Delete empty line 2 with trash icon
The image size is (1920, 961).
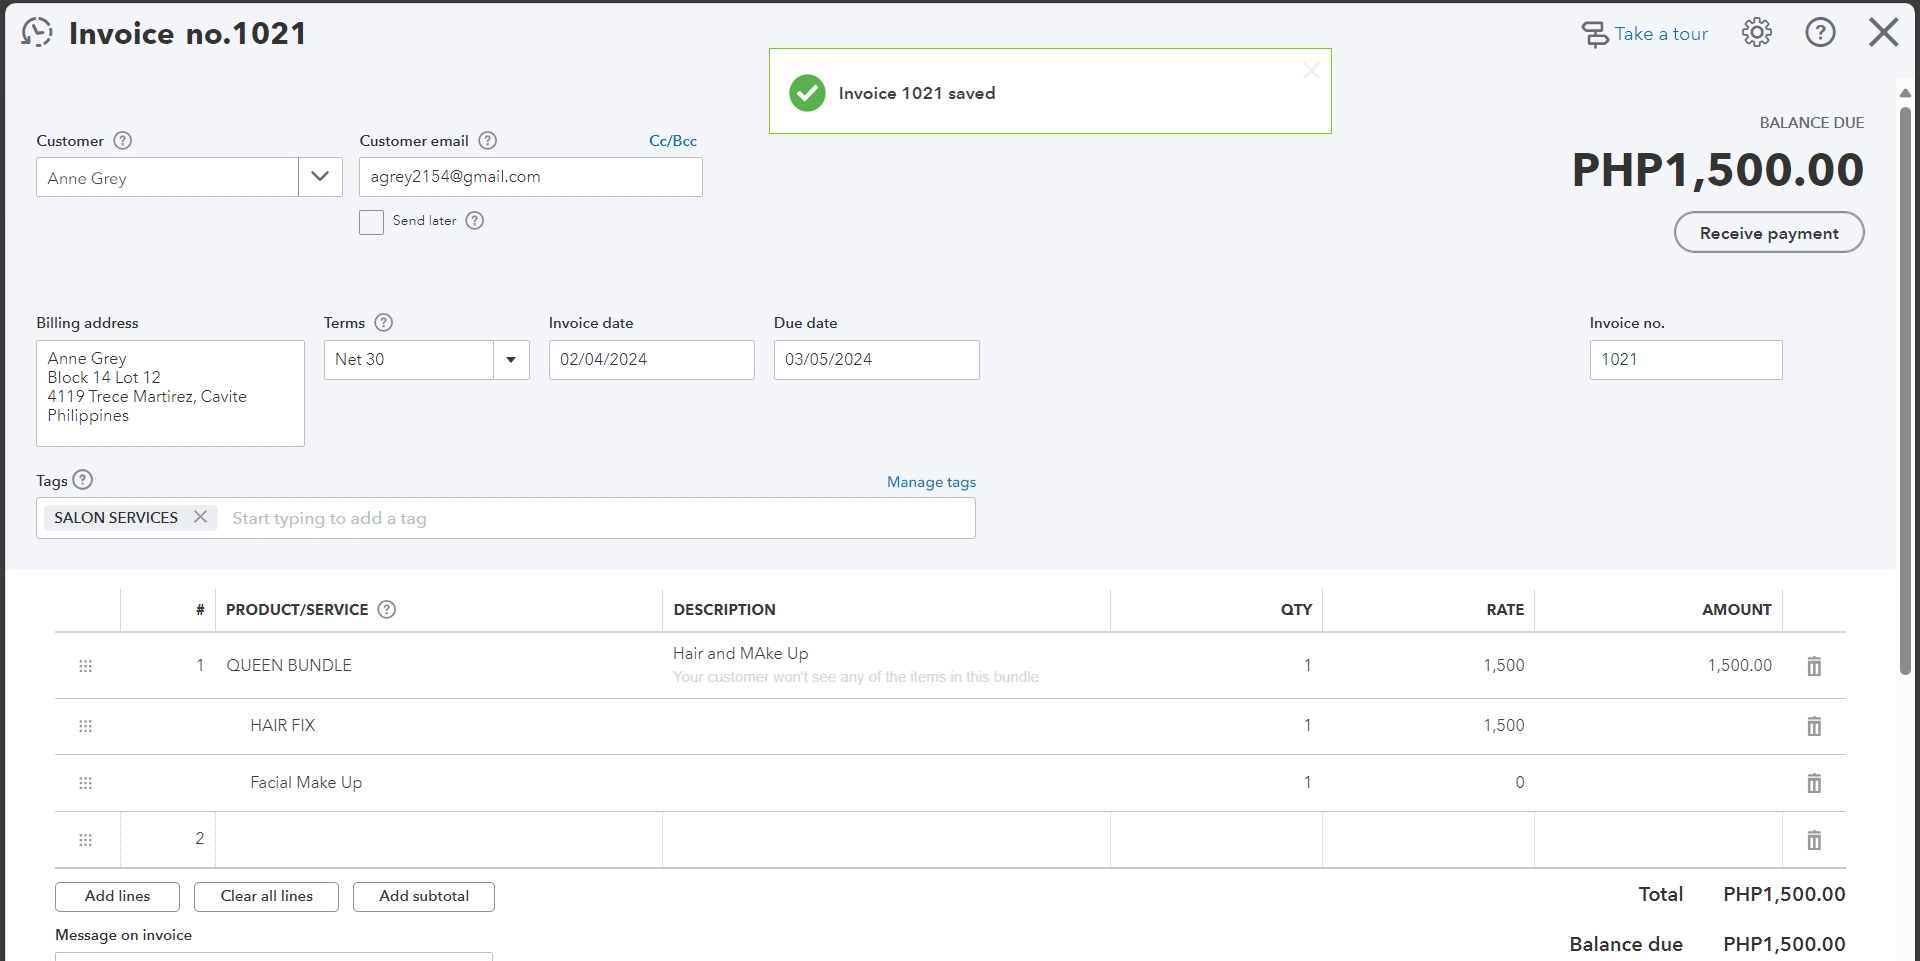click(1814, 840)
